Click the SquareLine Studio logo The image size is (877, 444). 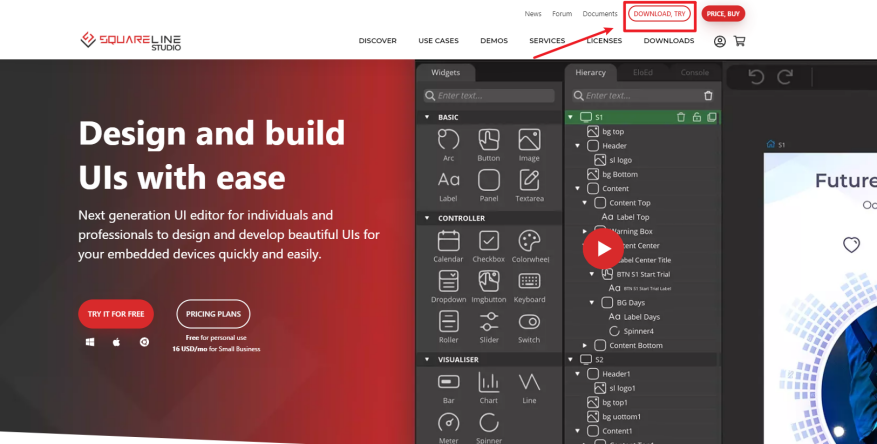pos(131,41)
